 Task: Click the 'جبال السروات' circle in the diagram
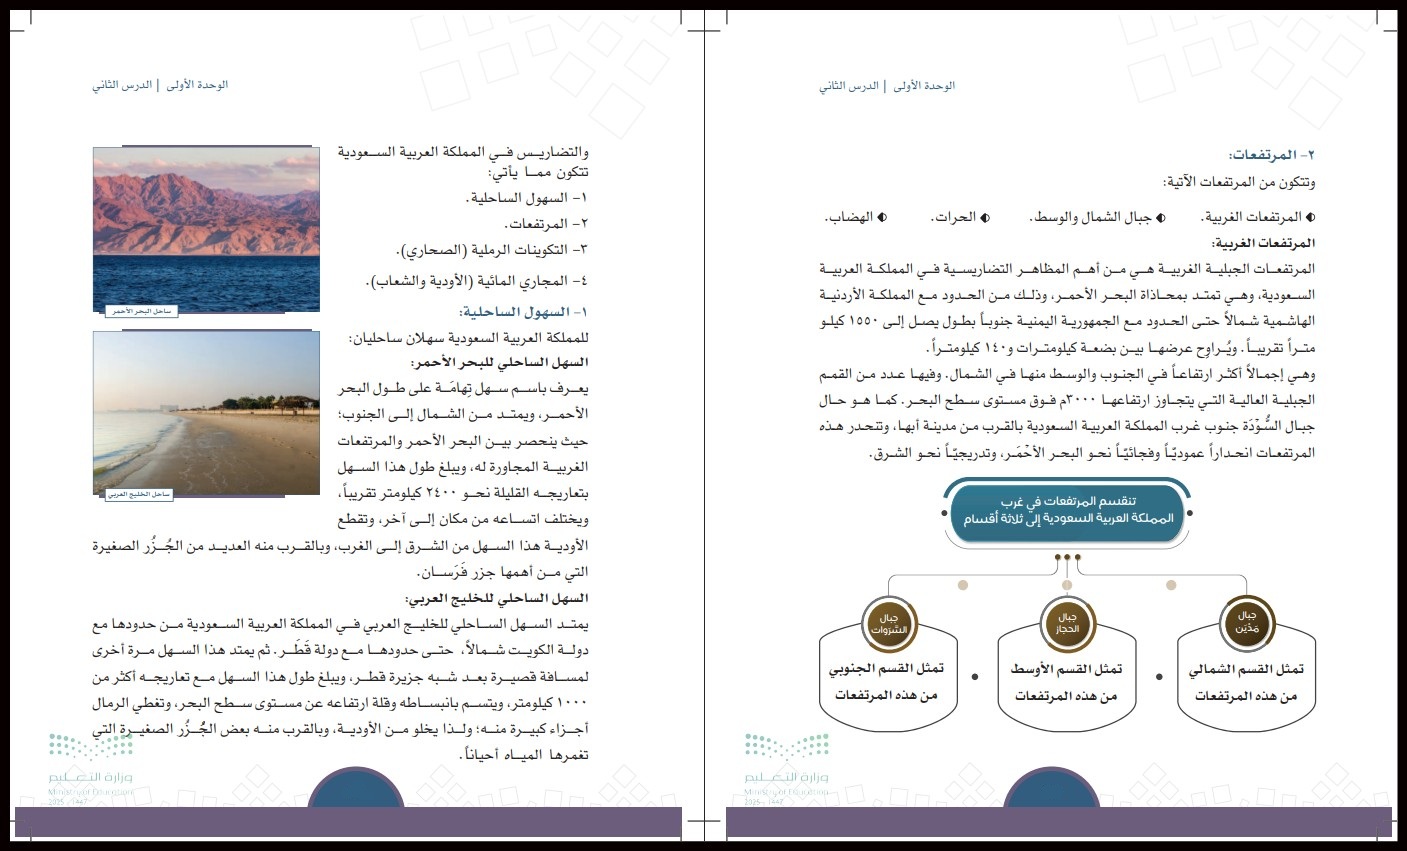tap(888, 622)
